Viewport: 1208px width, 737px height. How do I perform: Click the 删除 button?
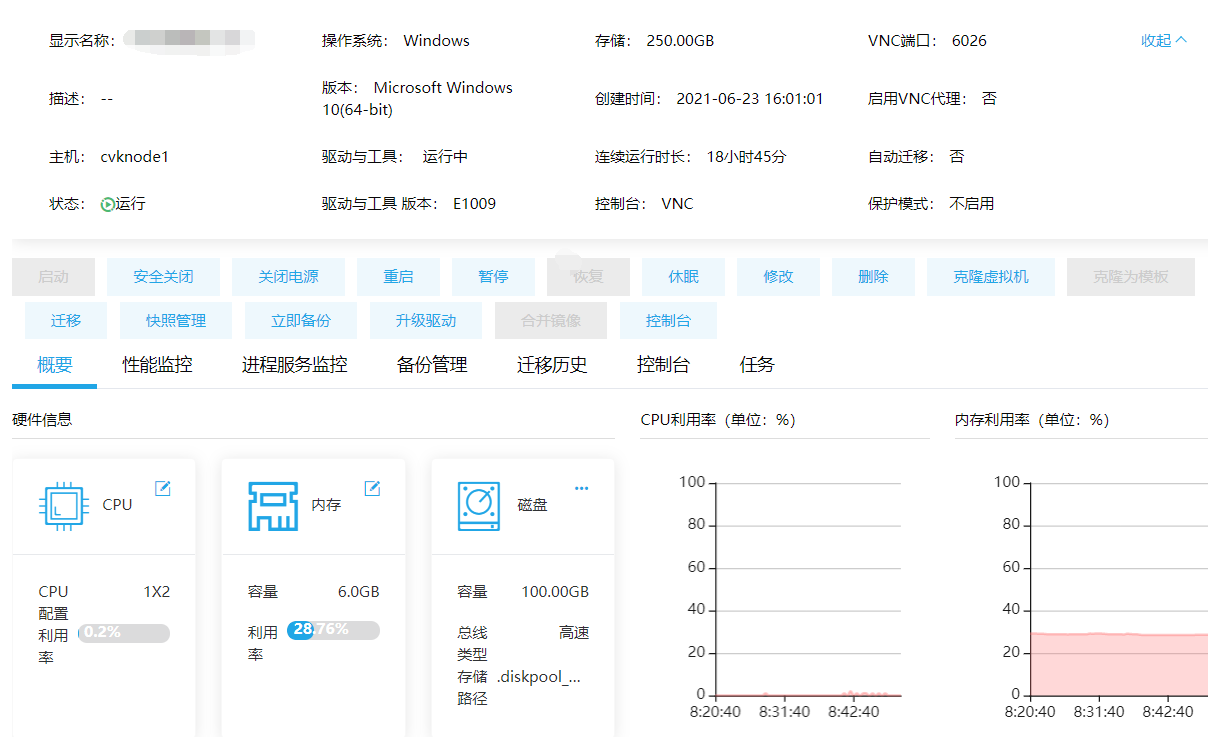coord(873,277)
